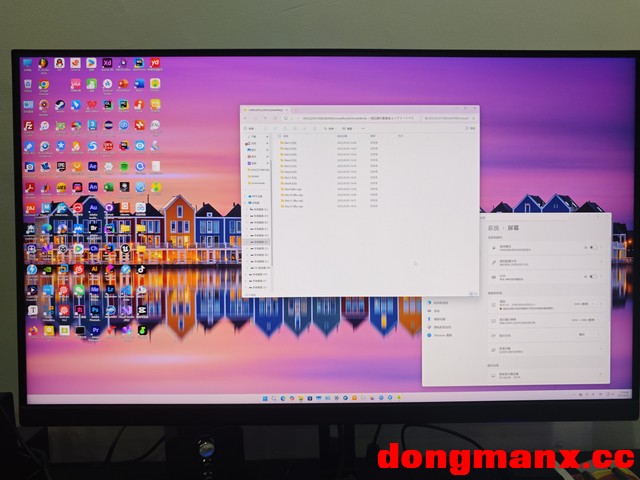Open the Display resolution dropdown
Image resolution: width=640 pixels, height=480 pixels.
tap(583, 321)
